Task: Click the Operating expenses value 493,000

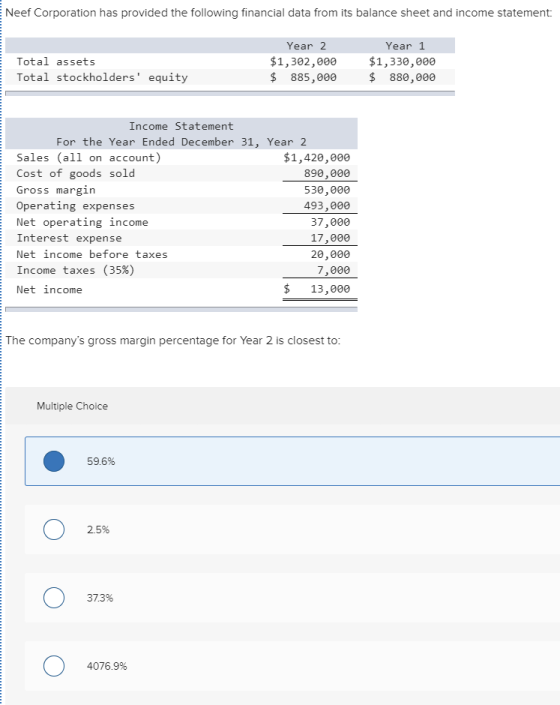Action: click(327, 205)
